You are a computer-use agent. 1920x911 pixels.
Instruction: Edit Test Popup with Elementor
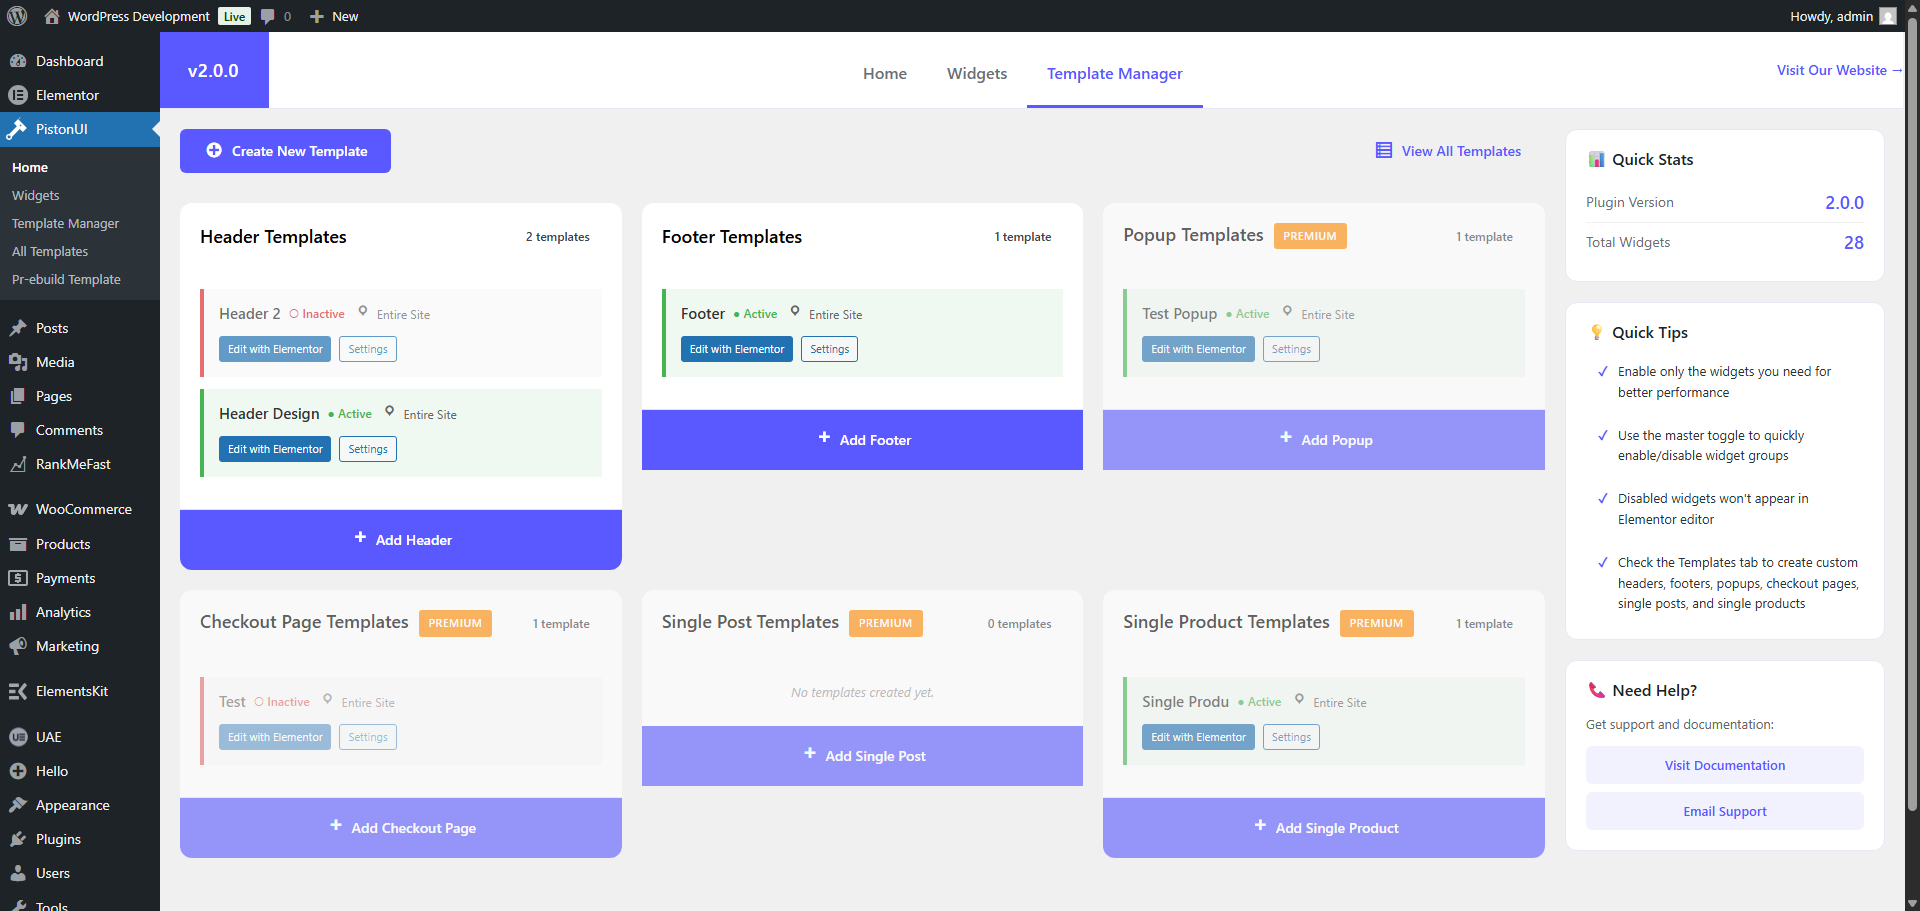(x=1198, y=349)
